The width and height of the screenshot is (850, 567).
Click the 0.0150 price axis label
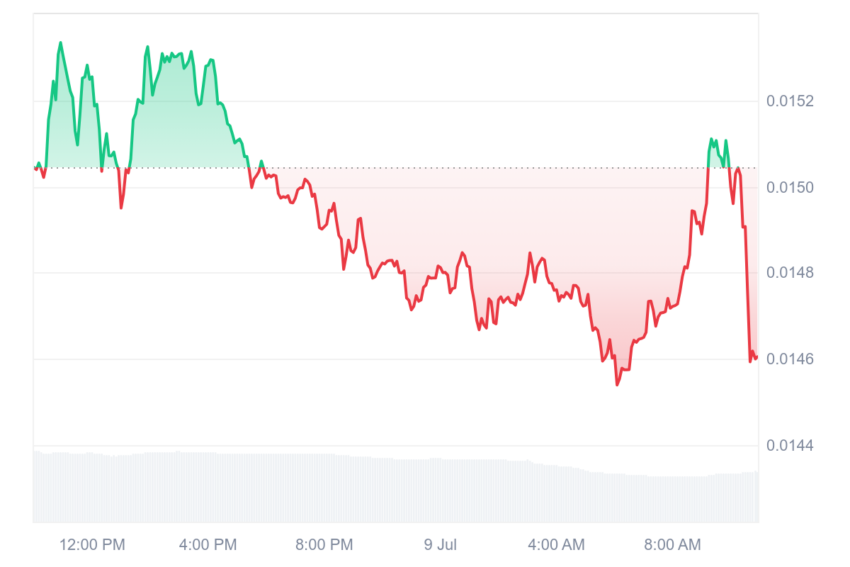pos(789,188)
